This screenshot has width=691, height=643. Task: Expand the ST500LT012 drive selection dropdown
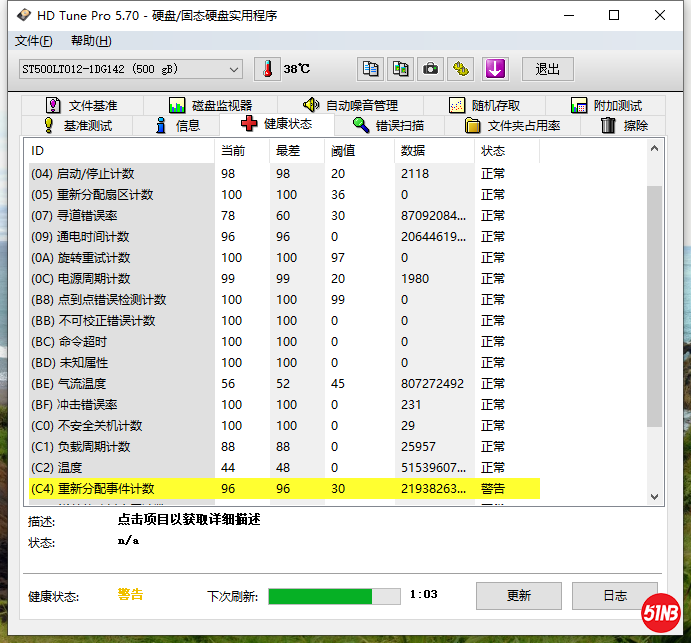point(234,69)
